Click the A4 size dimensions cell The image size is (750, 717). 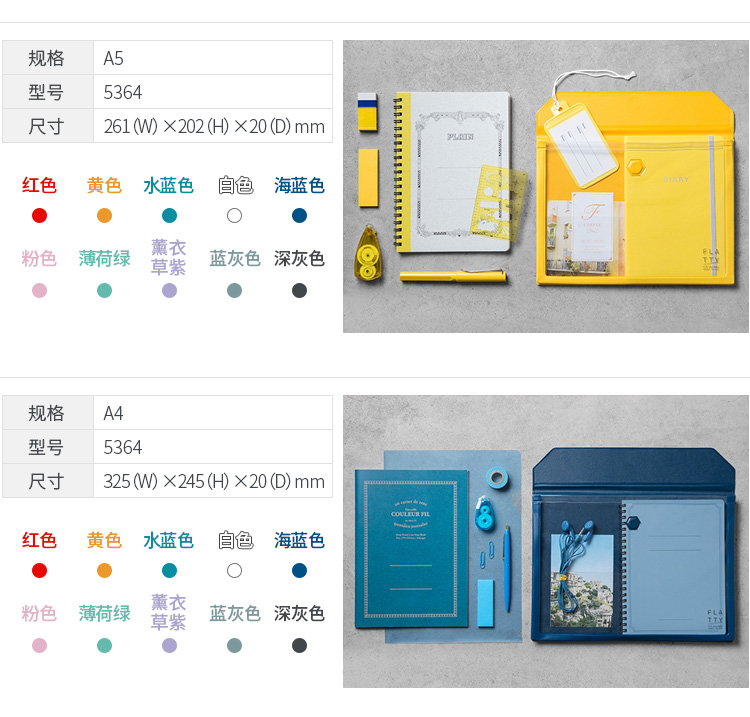click(x=213, y=481)
